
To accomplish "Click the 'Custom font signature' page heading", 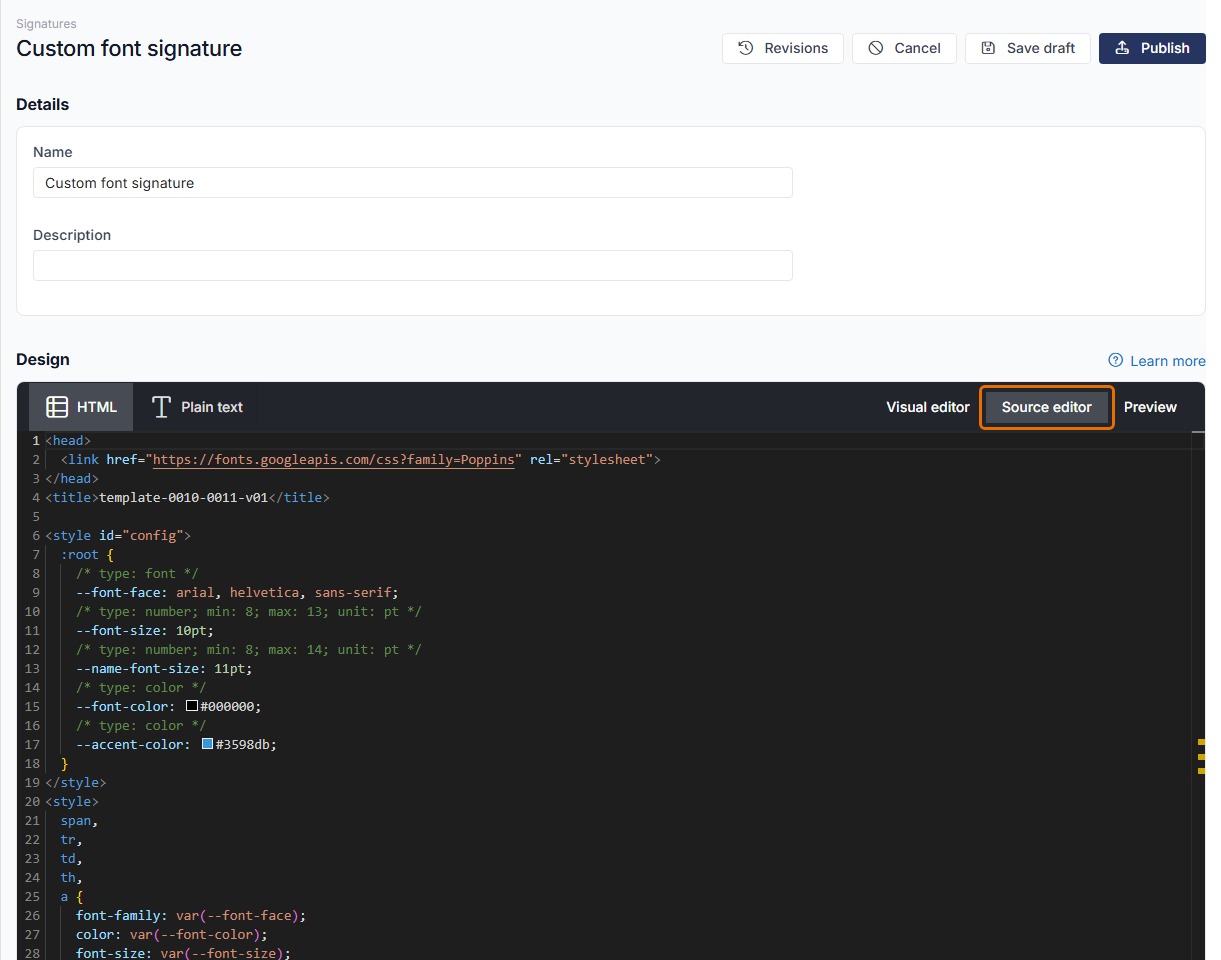I will (x=129, y=48).
